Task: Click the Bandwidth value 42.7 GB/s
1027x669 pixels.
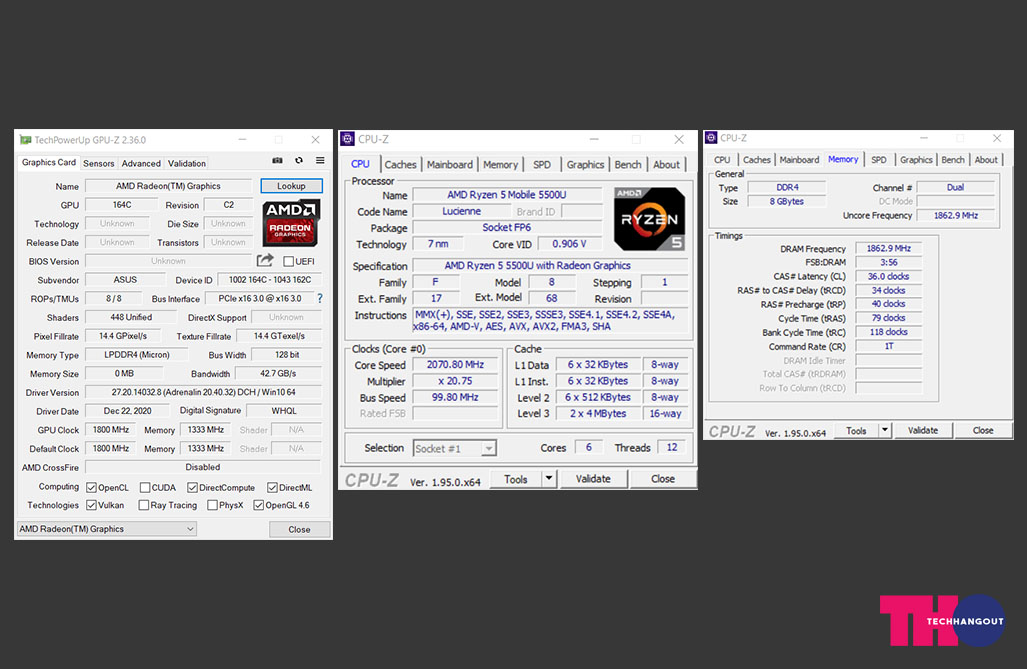Action: pyautogui.click(x=278, y=373)
